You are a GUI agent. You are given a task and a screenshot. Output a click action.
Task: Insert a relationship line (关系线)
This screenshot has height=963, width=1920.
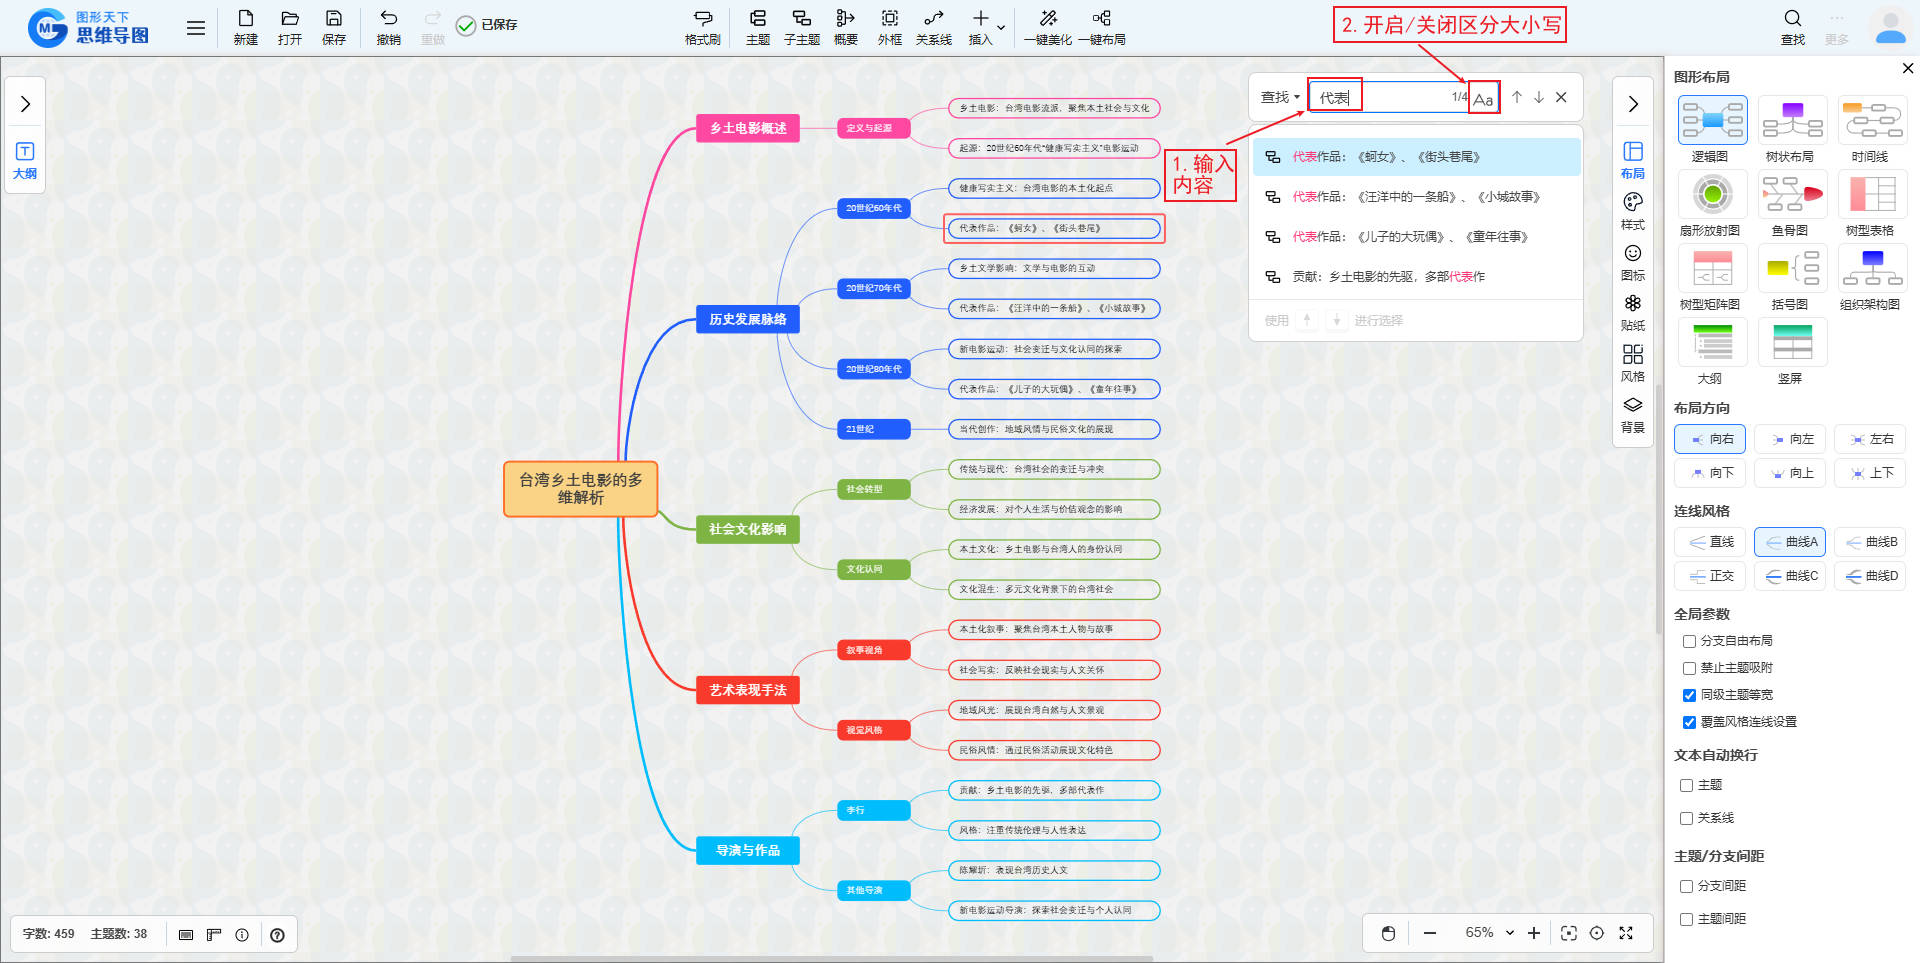click(x=933, y=27)
